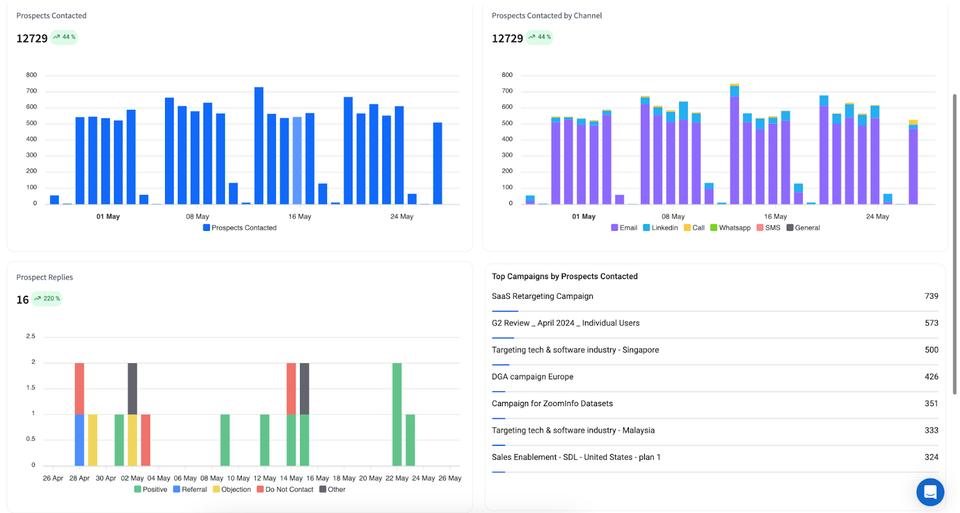Toggle Do Not Contact legend entry

pos(285,490)
